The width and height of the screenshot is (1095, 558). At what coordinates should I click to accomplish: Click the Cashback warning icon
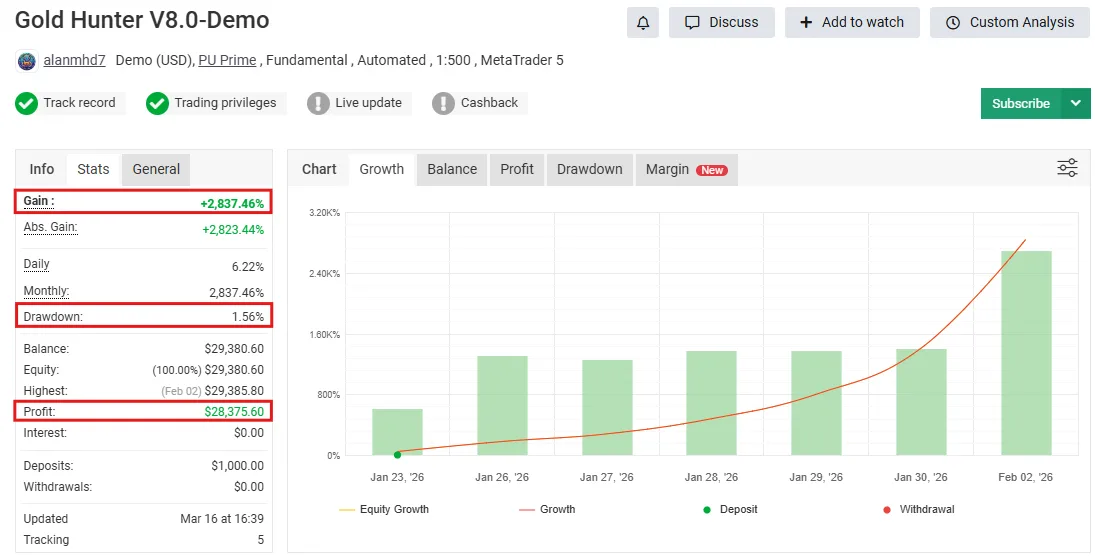[444, 103]
